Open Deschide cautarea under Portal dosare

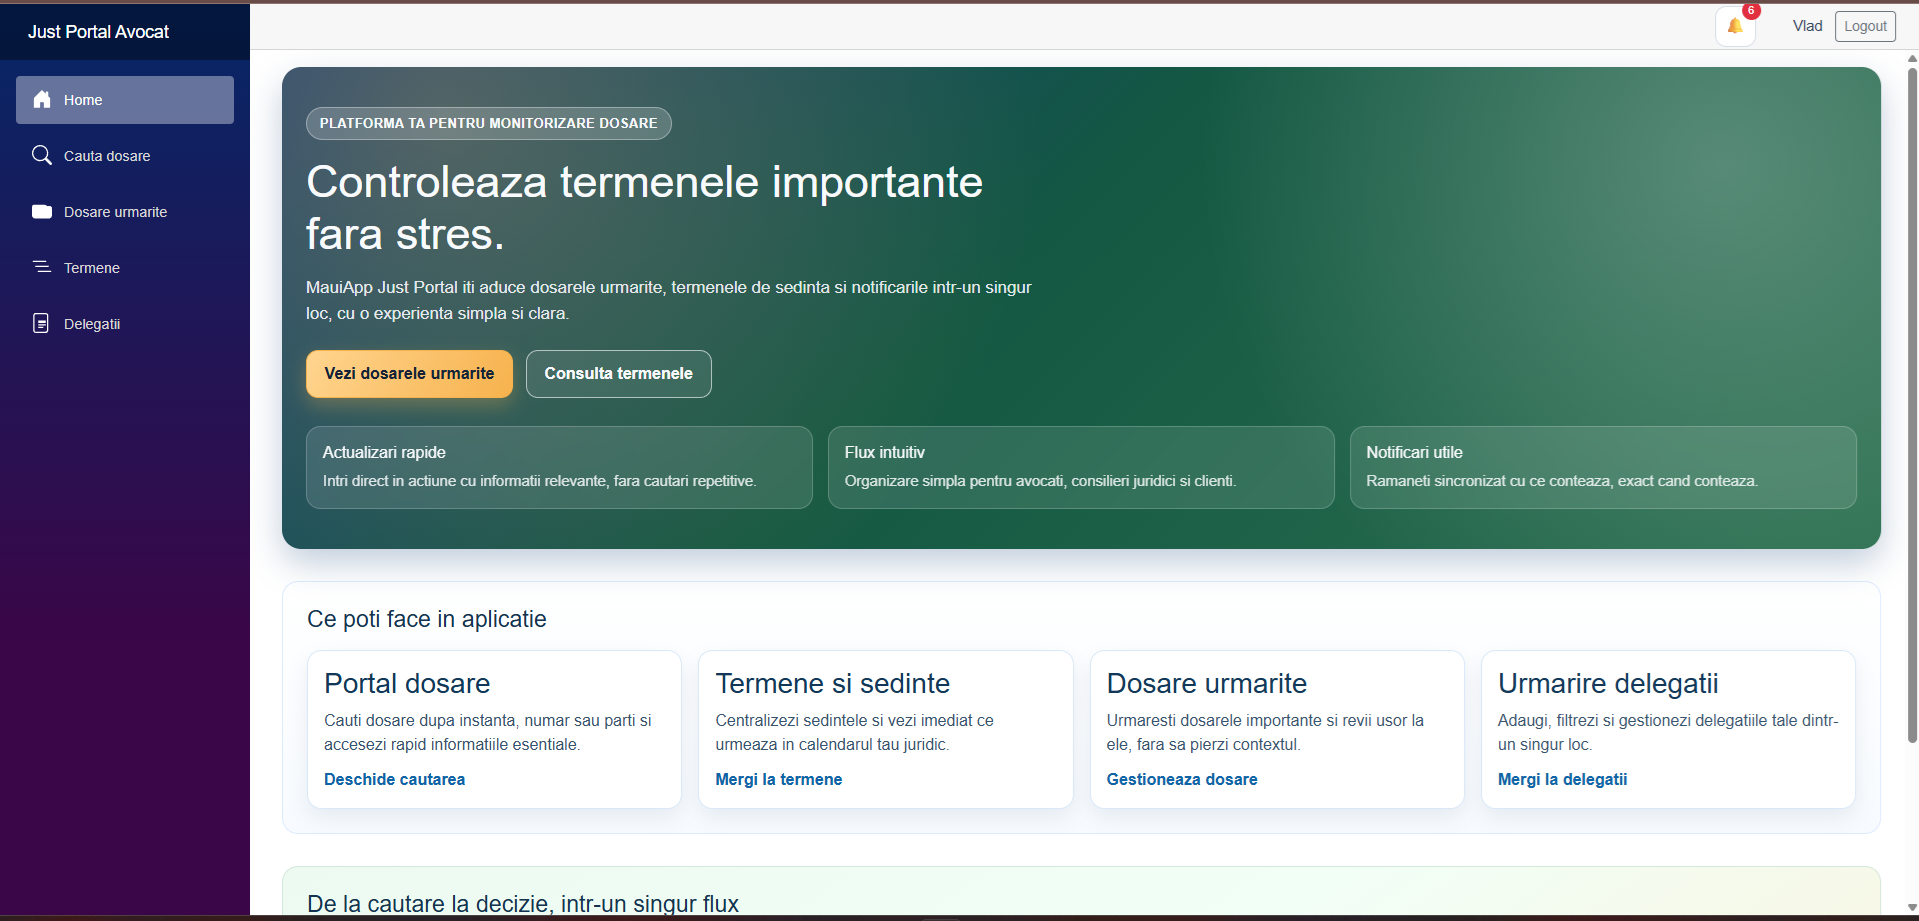394,779
